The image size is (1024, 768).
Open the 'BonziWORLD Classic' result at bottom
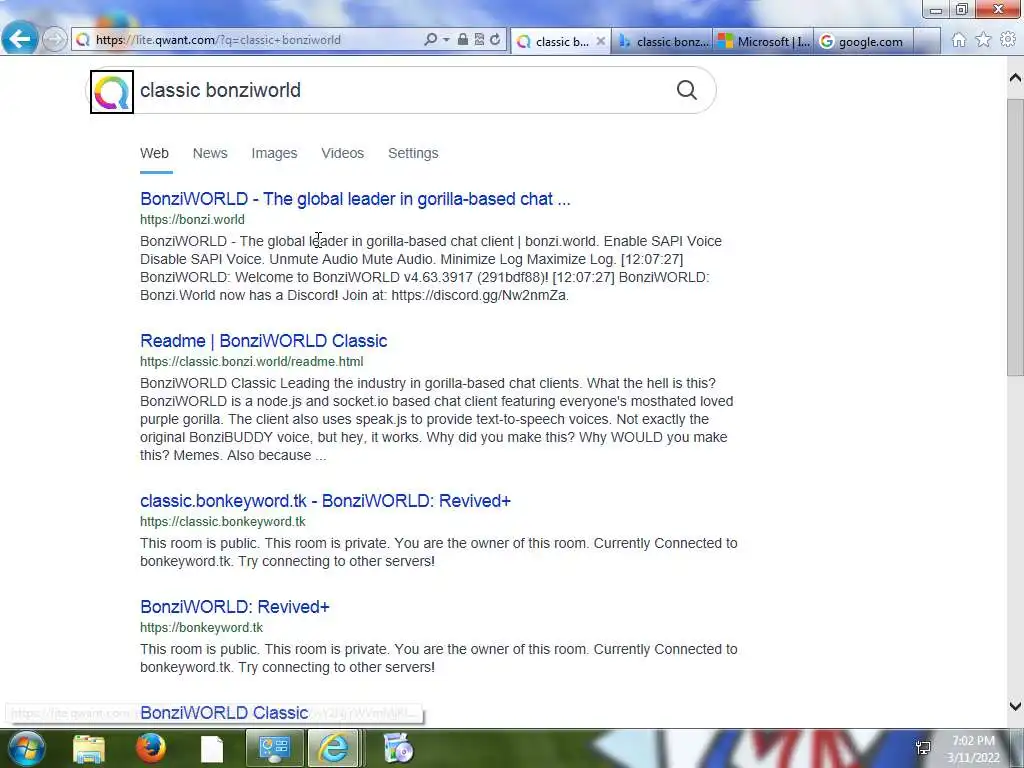[x=224, y=712]
